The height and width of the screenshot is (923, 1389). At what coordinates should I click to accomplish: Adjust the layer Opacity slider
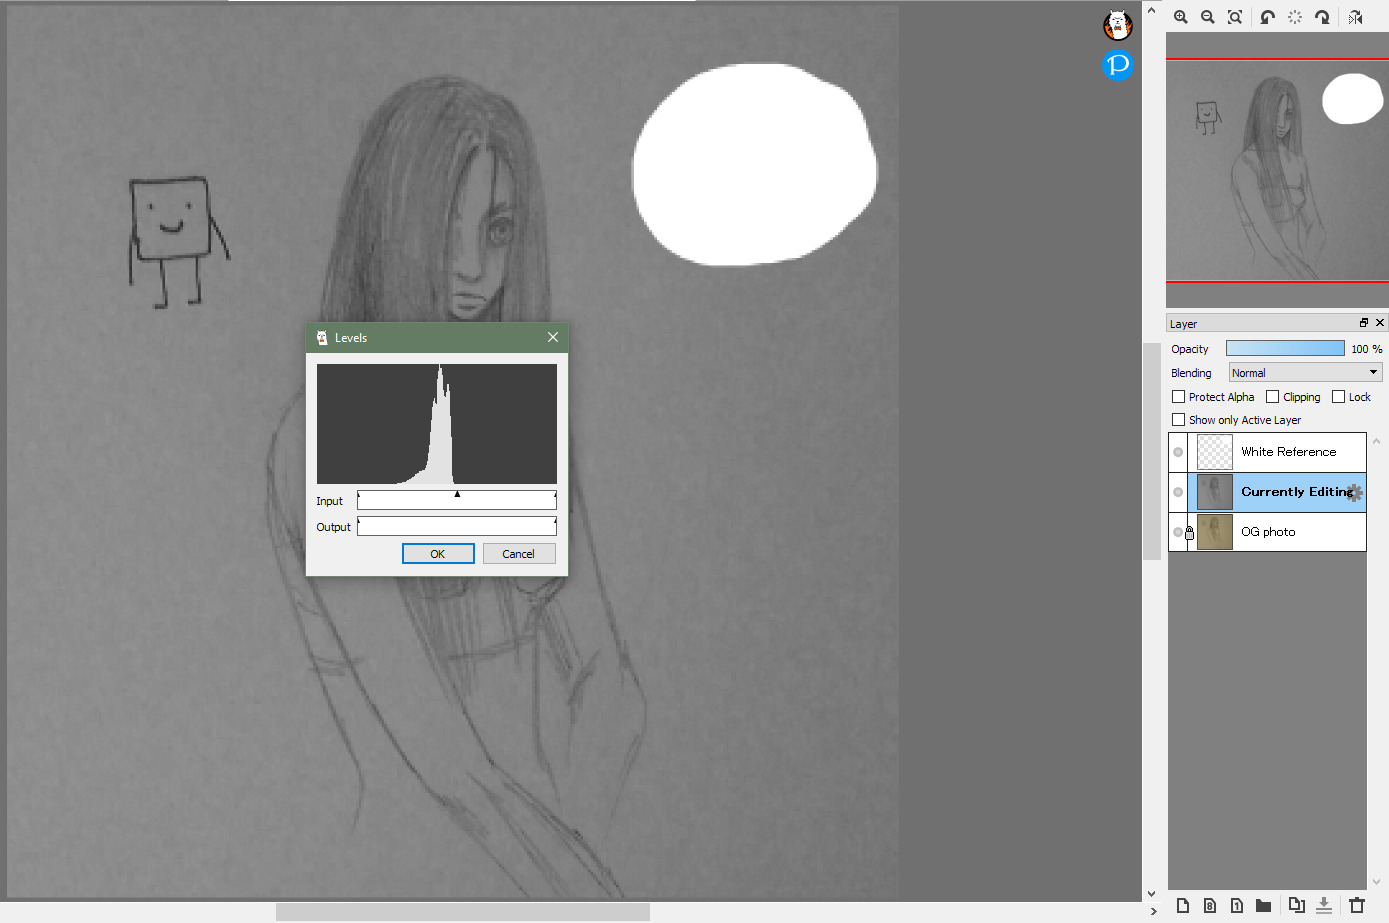(x=1285, y=348)
